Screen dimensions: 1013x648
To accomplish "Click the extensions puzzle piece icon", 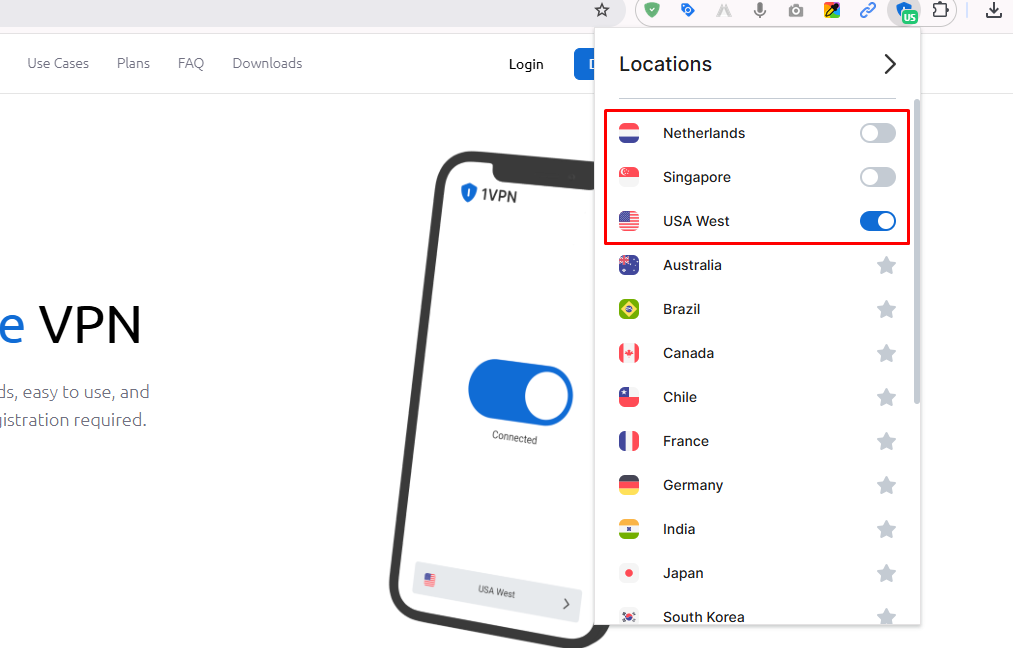I will click(940, 13).
